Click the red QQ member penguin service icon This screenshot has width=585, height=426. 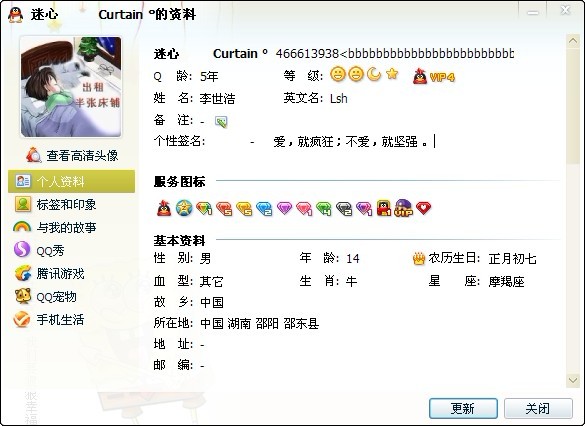164,208
